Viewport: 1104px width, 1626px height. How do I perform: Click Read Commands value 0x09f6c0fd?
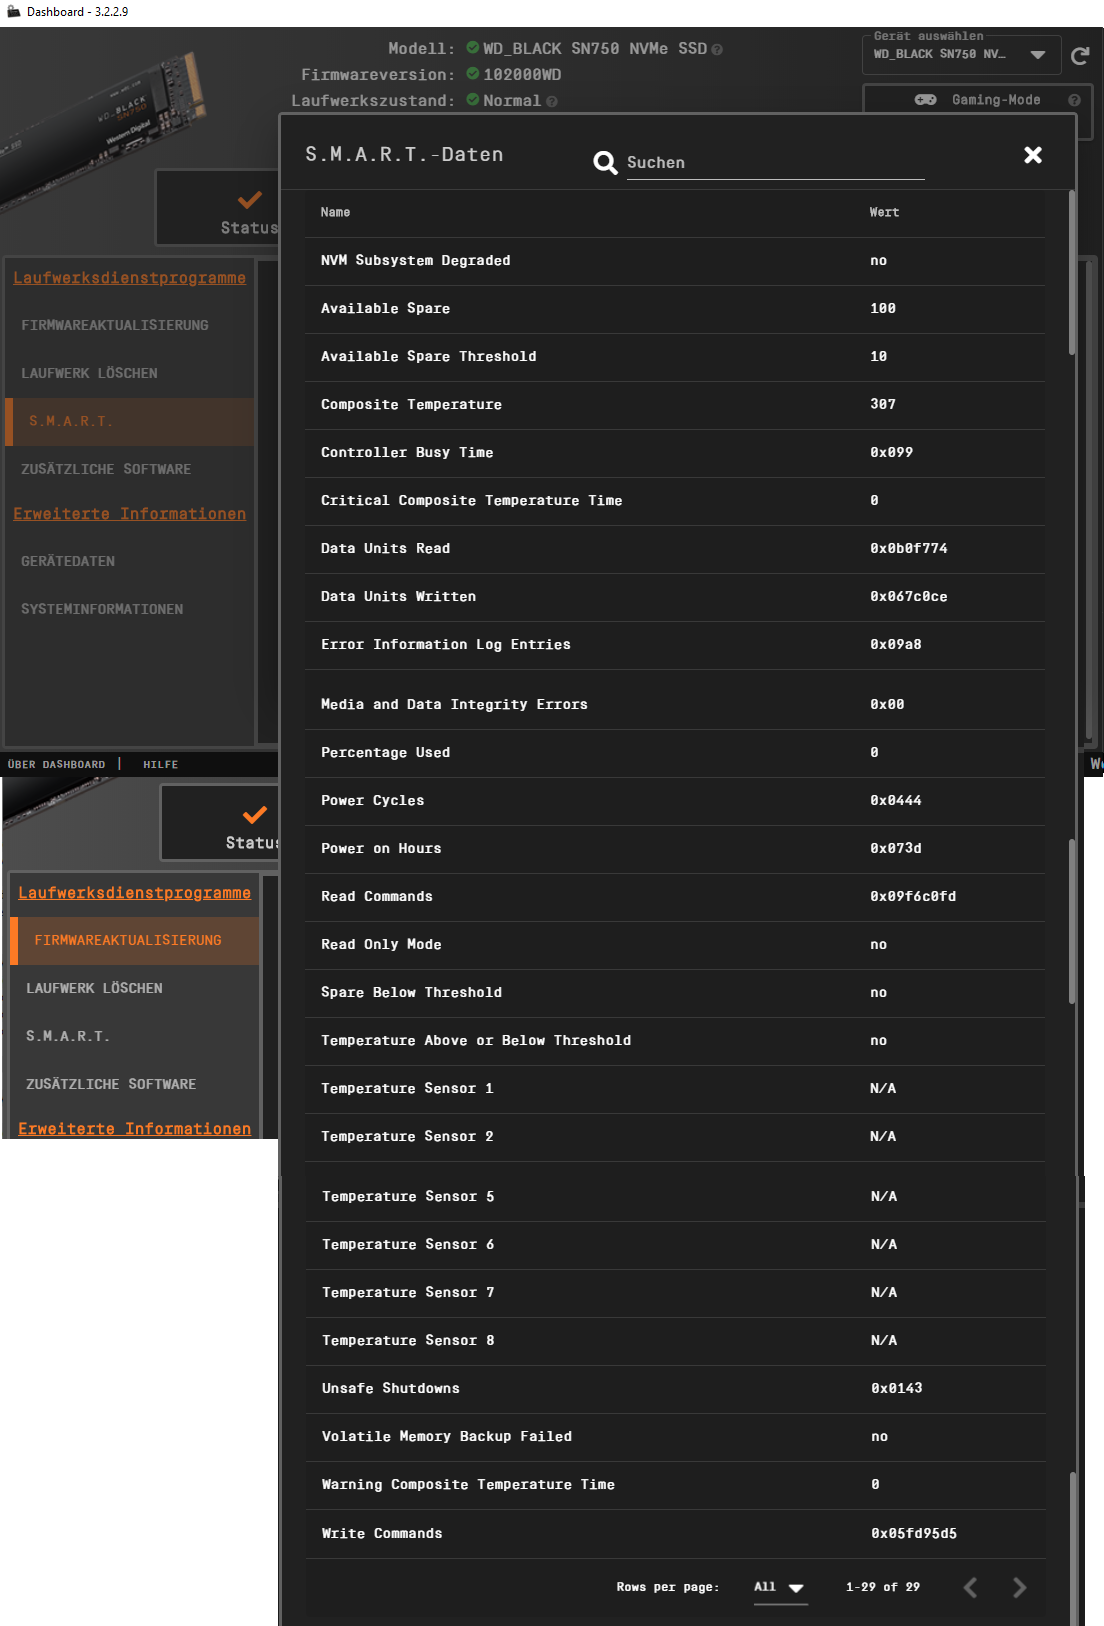[912, 896]
